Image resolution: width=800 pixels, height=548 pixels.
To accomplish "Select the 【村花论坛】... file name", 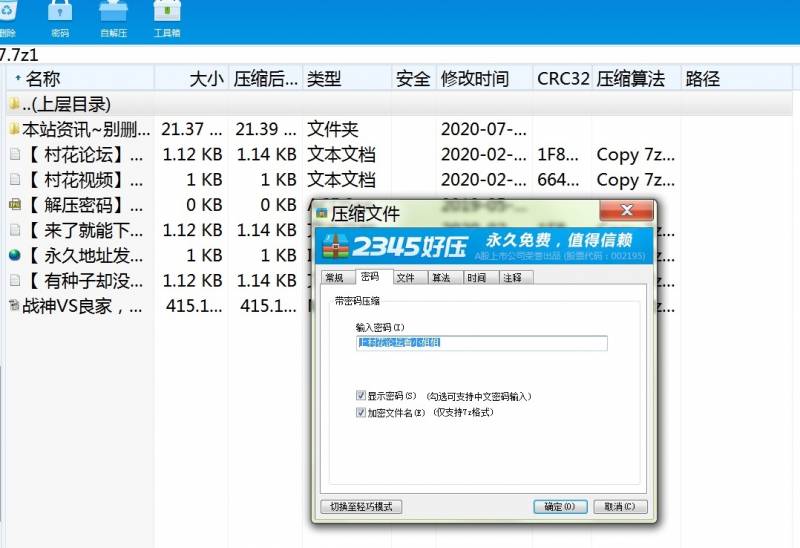I will click(84, 155).
